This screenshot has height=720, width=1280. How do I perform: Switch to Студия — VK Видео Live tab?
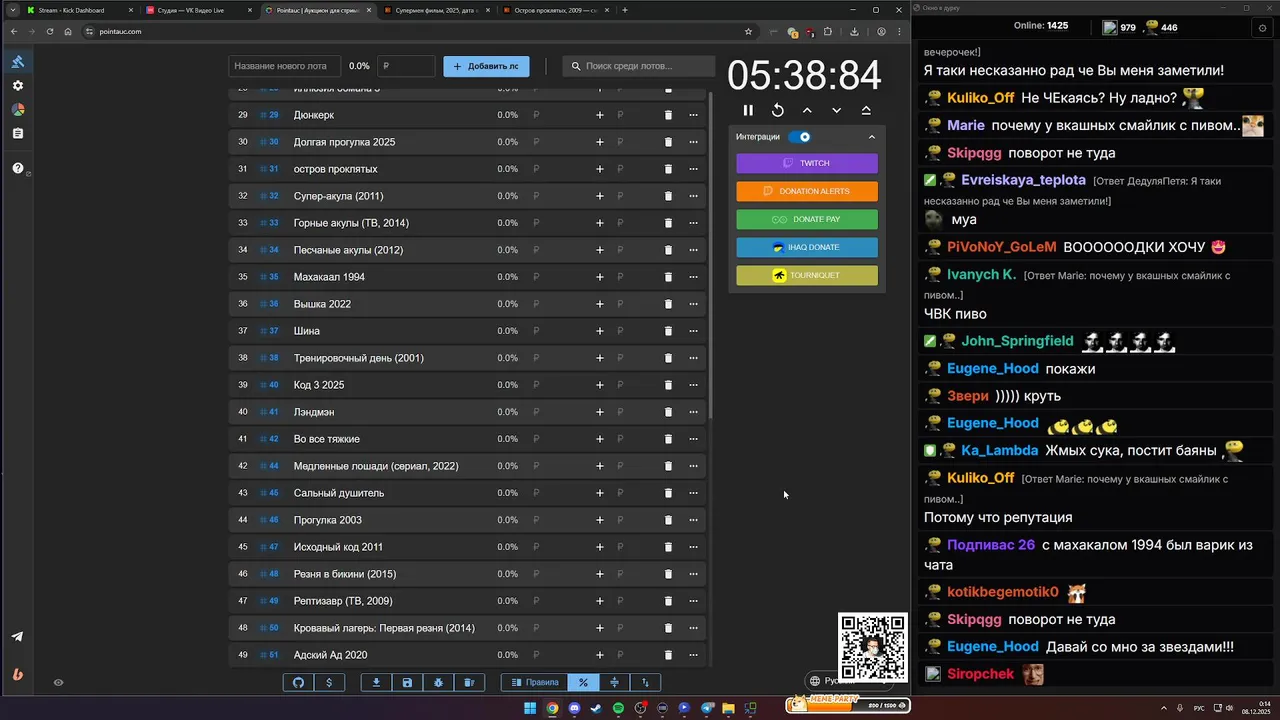pyautogui.click(x=197, y=10)
